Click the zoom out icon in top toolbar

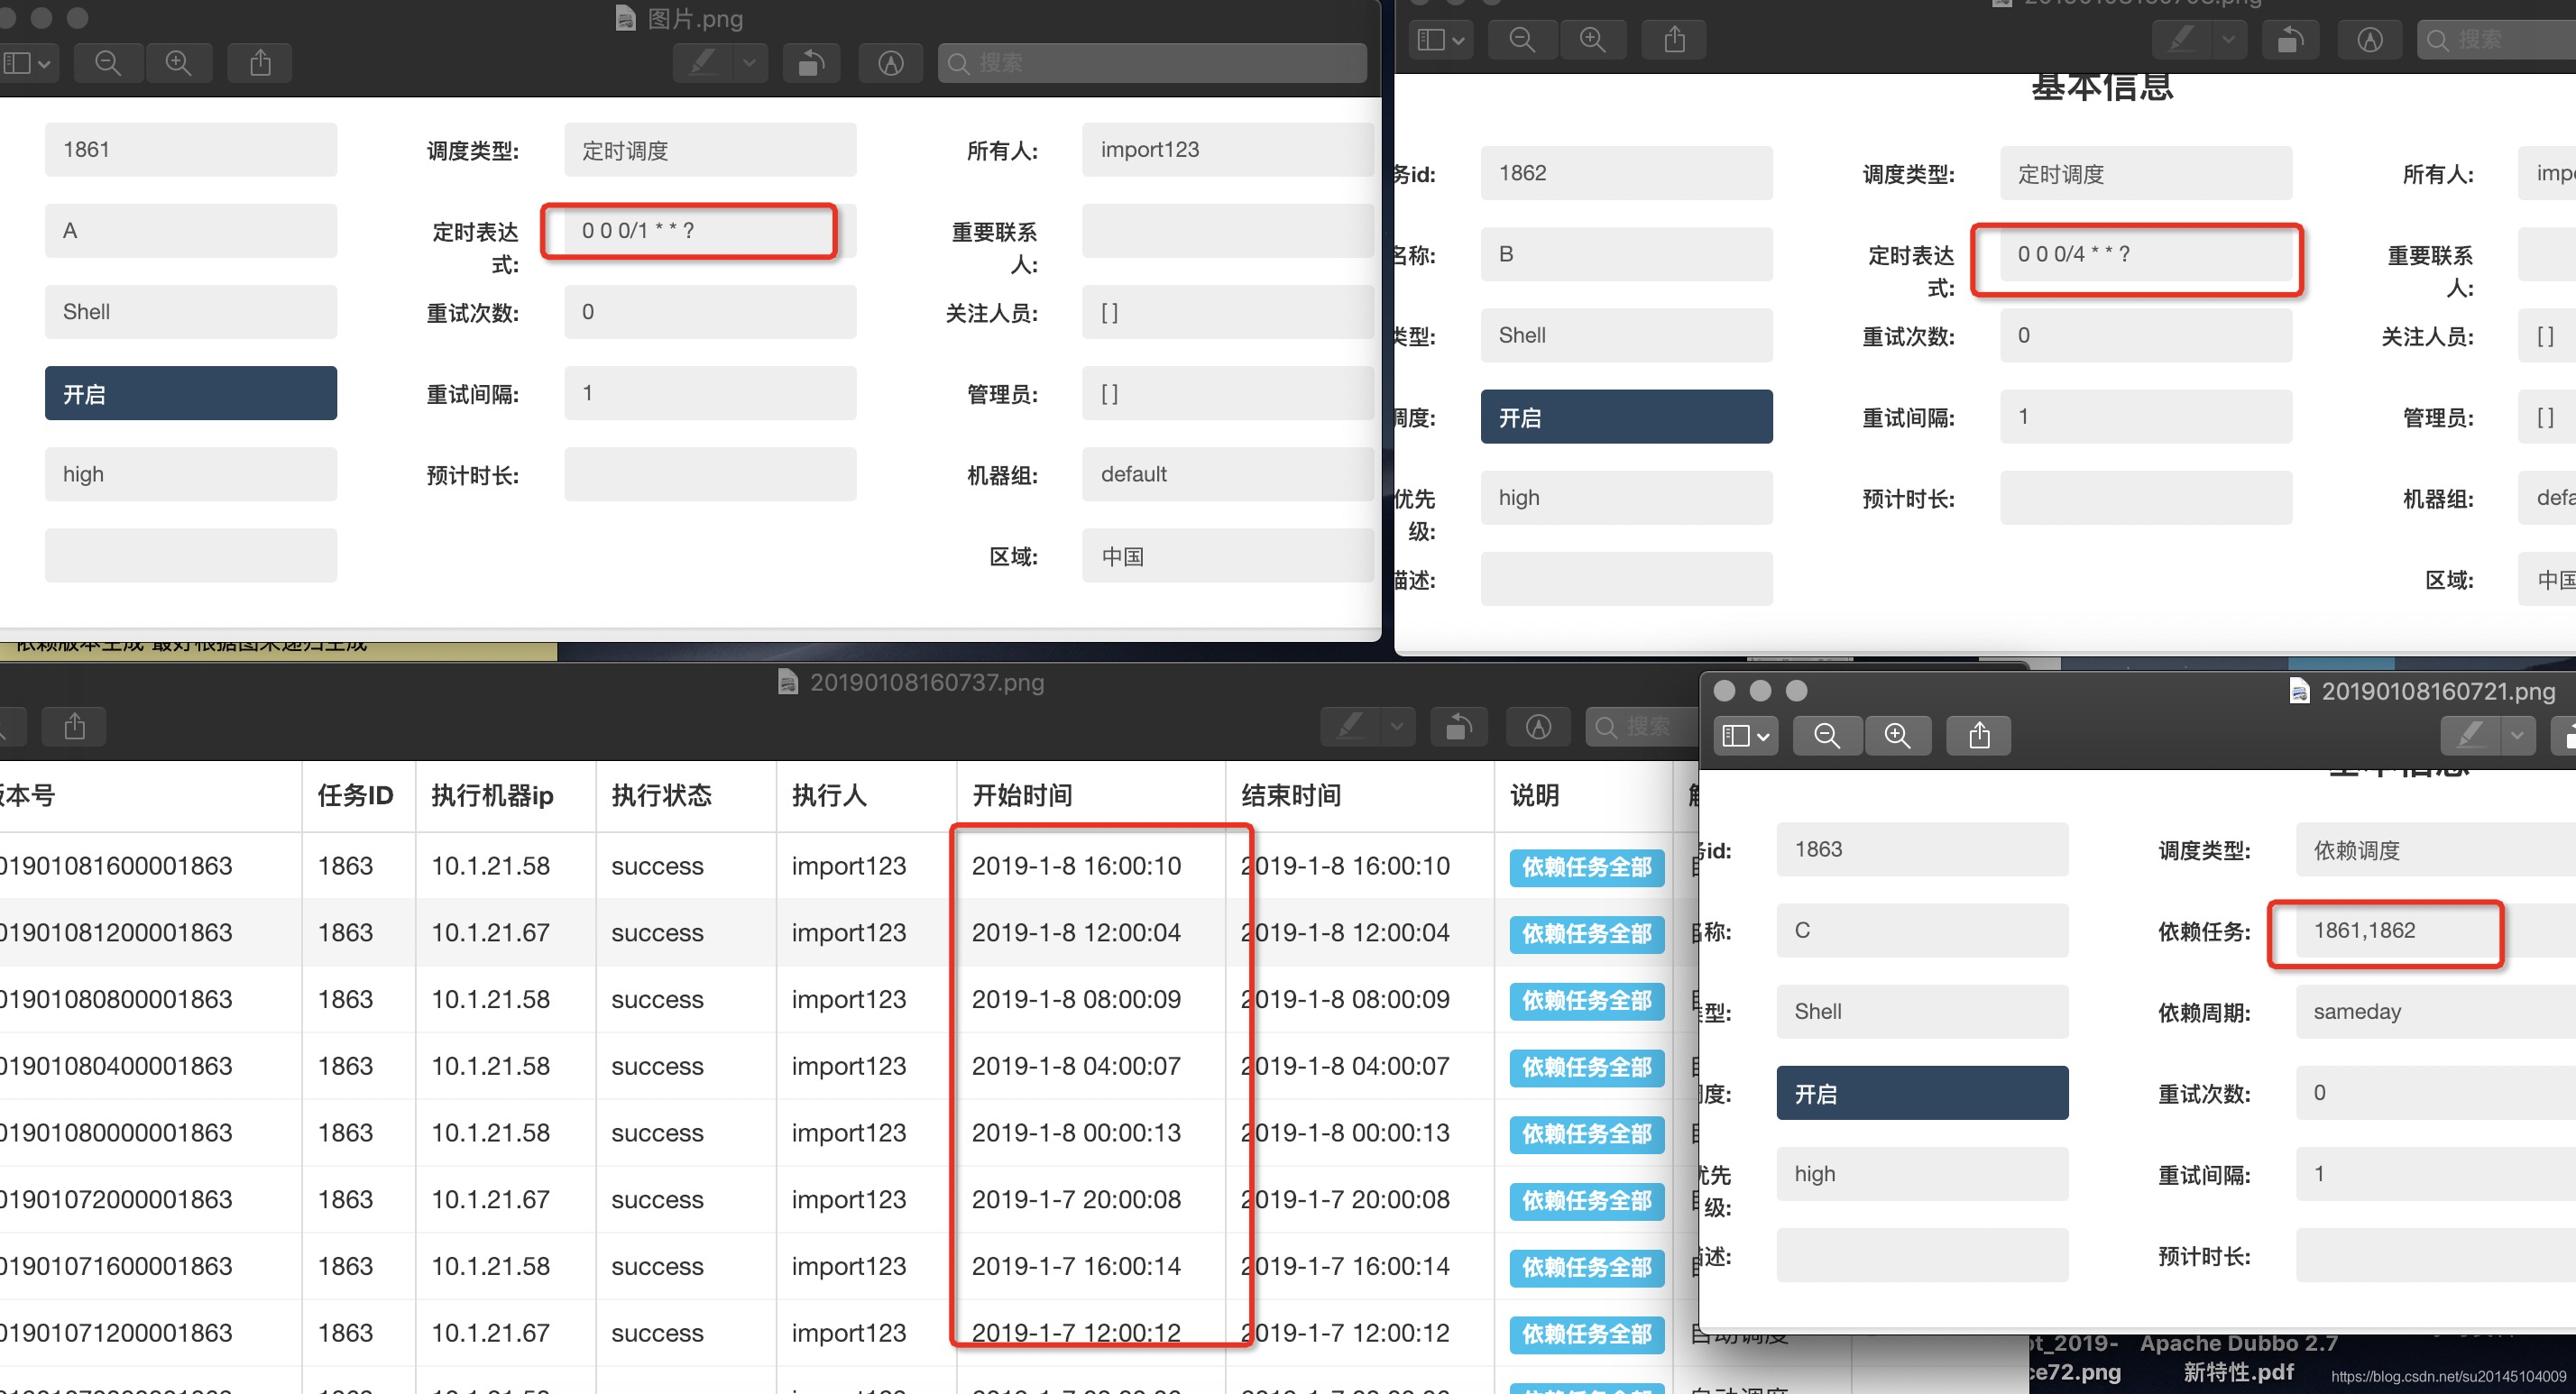(x=106, y=65)
